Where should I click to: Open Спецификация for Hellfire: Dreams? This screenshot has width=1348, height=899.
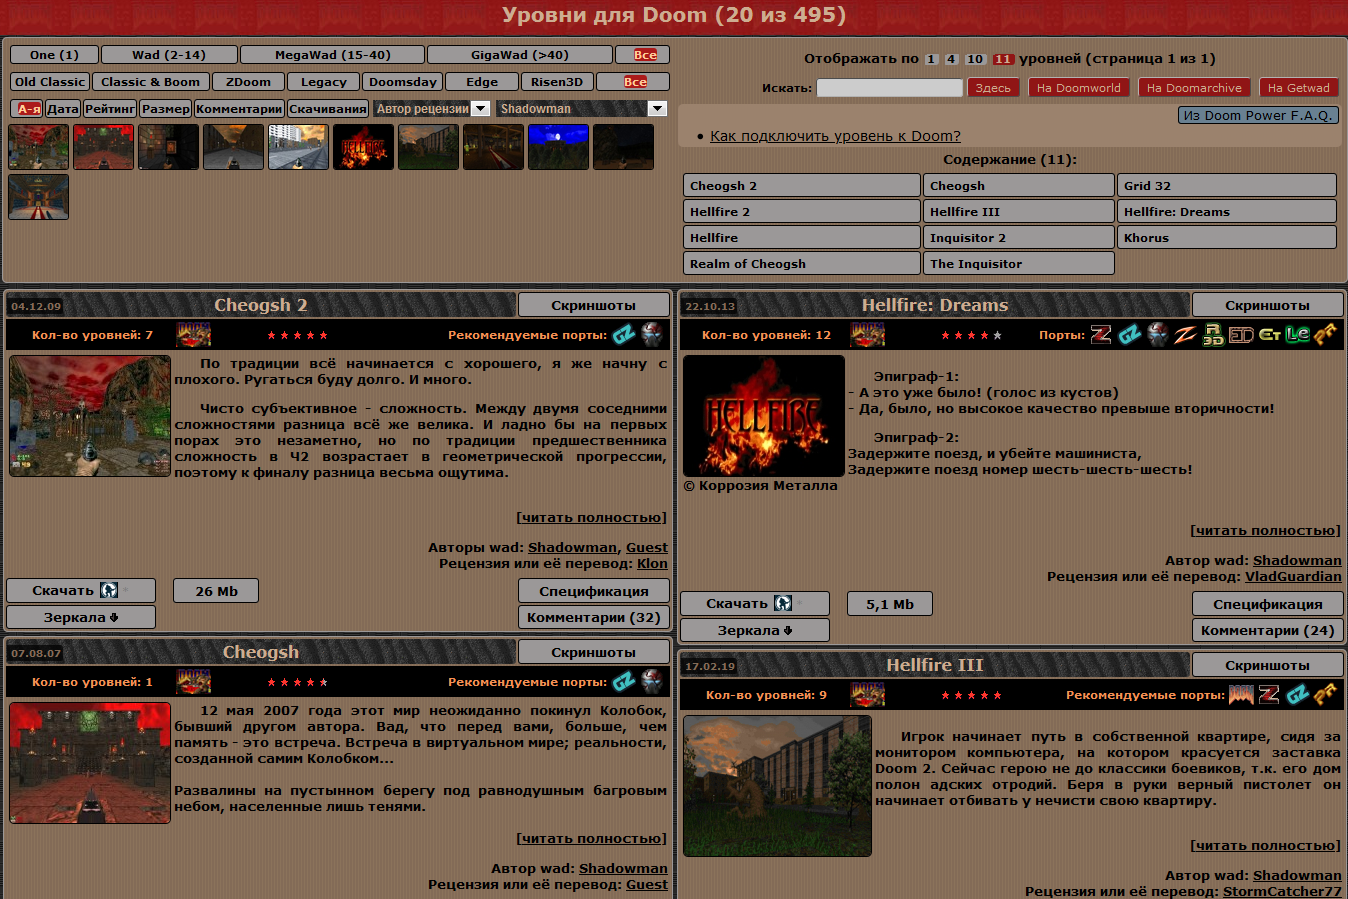coord(1267,603)
